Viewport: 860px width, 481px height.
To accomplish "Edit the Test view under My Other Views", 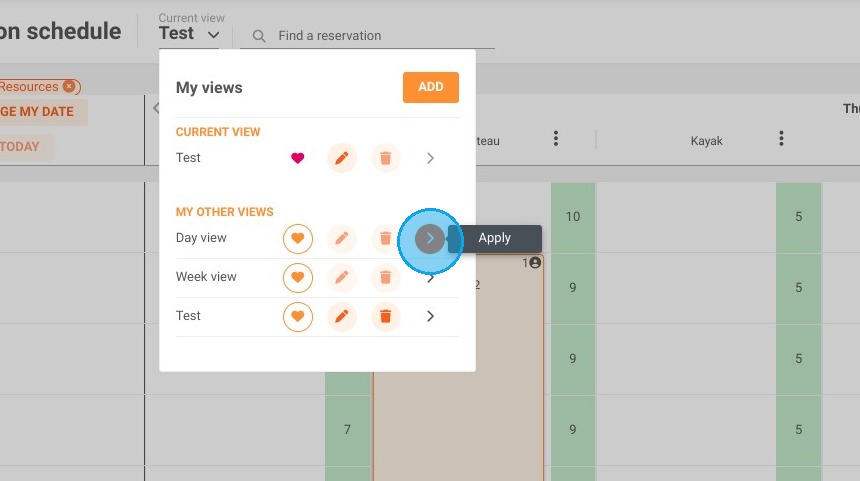I will tap(342, 316).
